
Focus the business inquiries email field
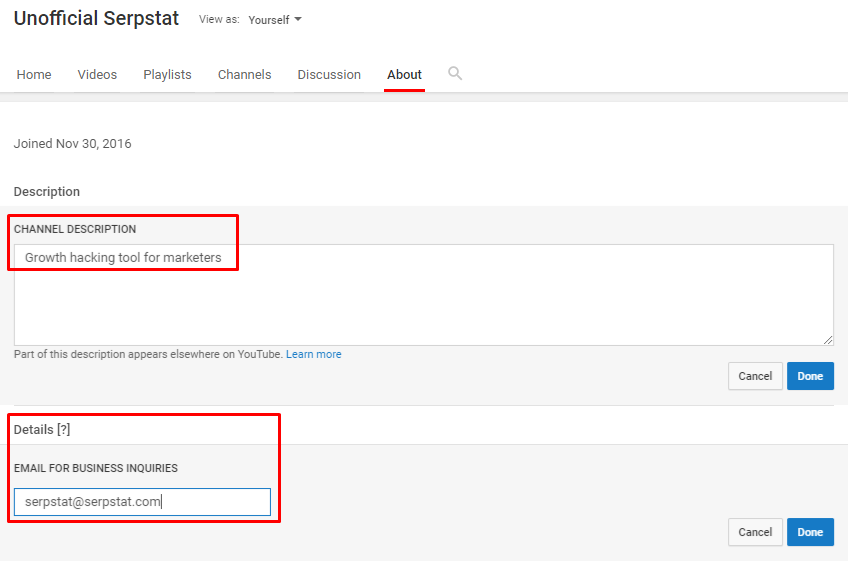click(x=142, y=502)
